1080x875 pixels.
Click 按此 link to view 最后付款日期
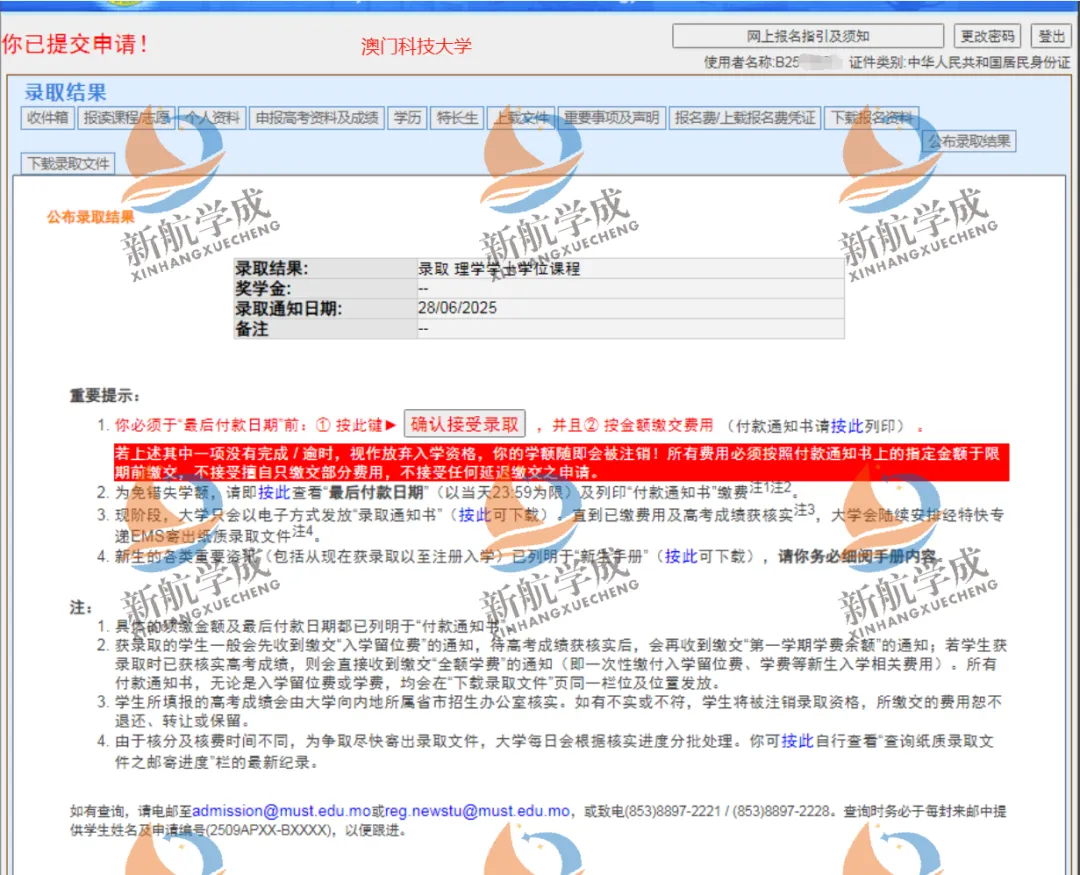273,492
